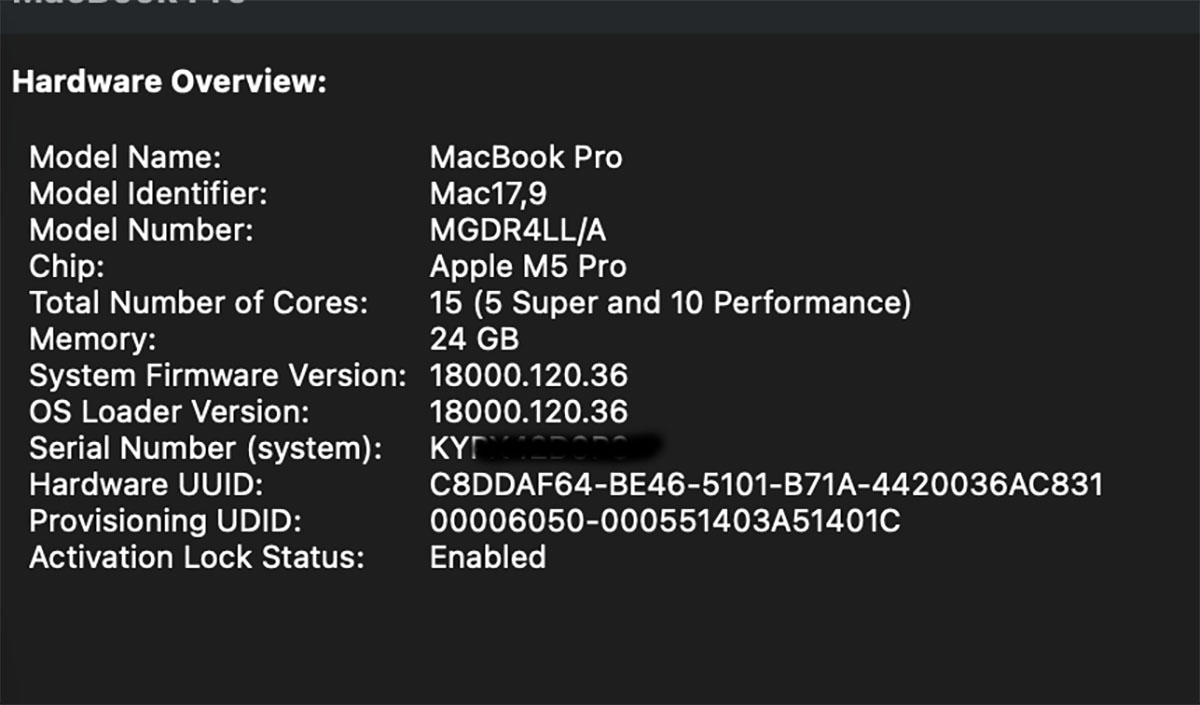Click the Hardware UUID value
The width and height of the screenshot is (1200, 705).
(x=766, y=484)
